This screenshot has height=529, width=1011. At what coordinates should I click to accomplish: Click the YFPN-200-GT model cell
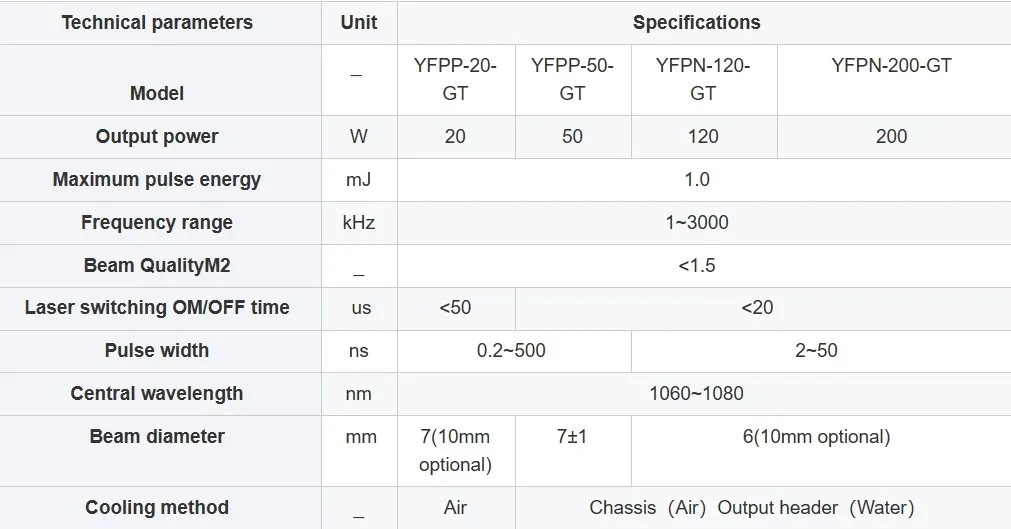pos(892,80)
